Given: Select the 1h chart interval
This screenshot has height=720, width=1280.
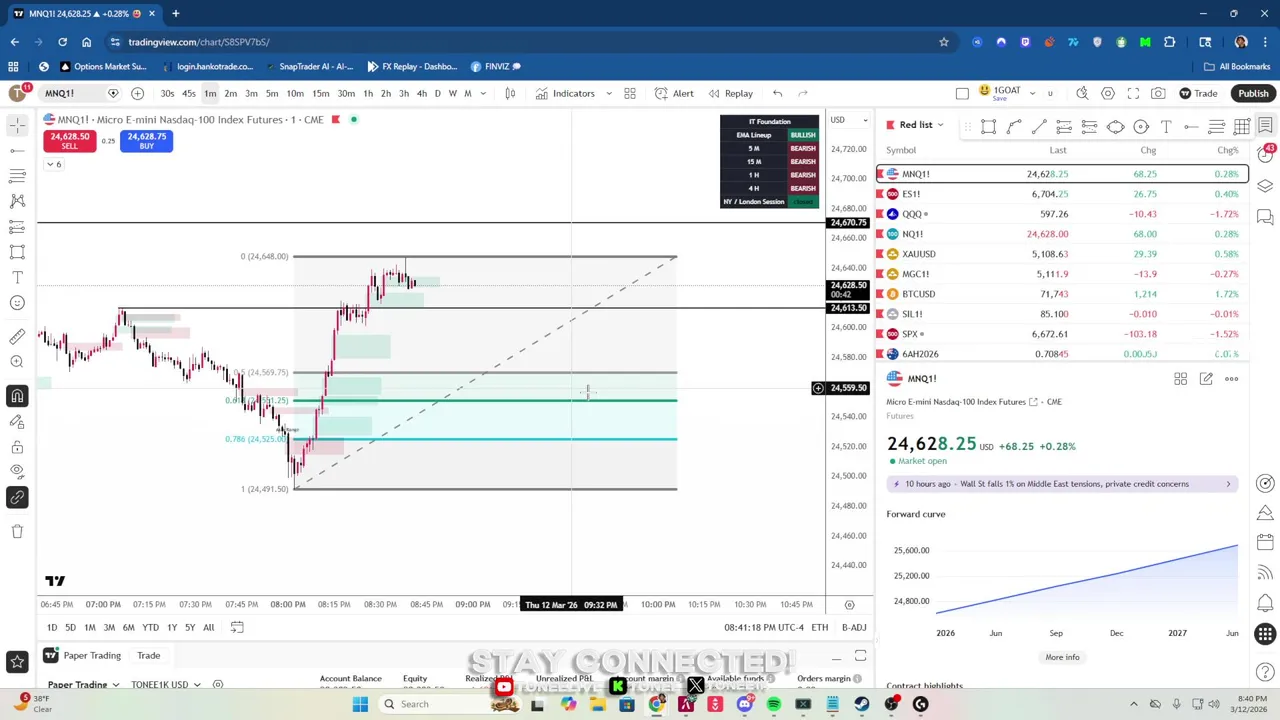Looking at the screenshot, I should [x=368, y=93].
